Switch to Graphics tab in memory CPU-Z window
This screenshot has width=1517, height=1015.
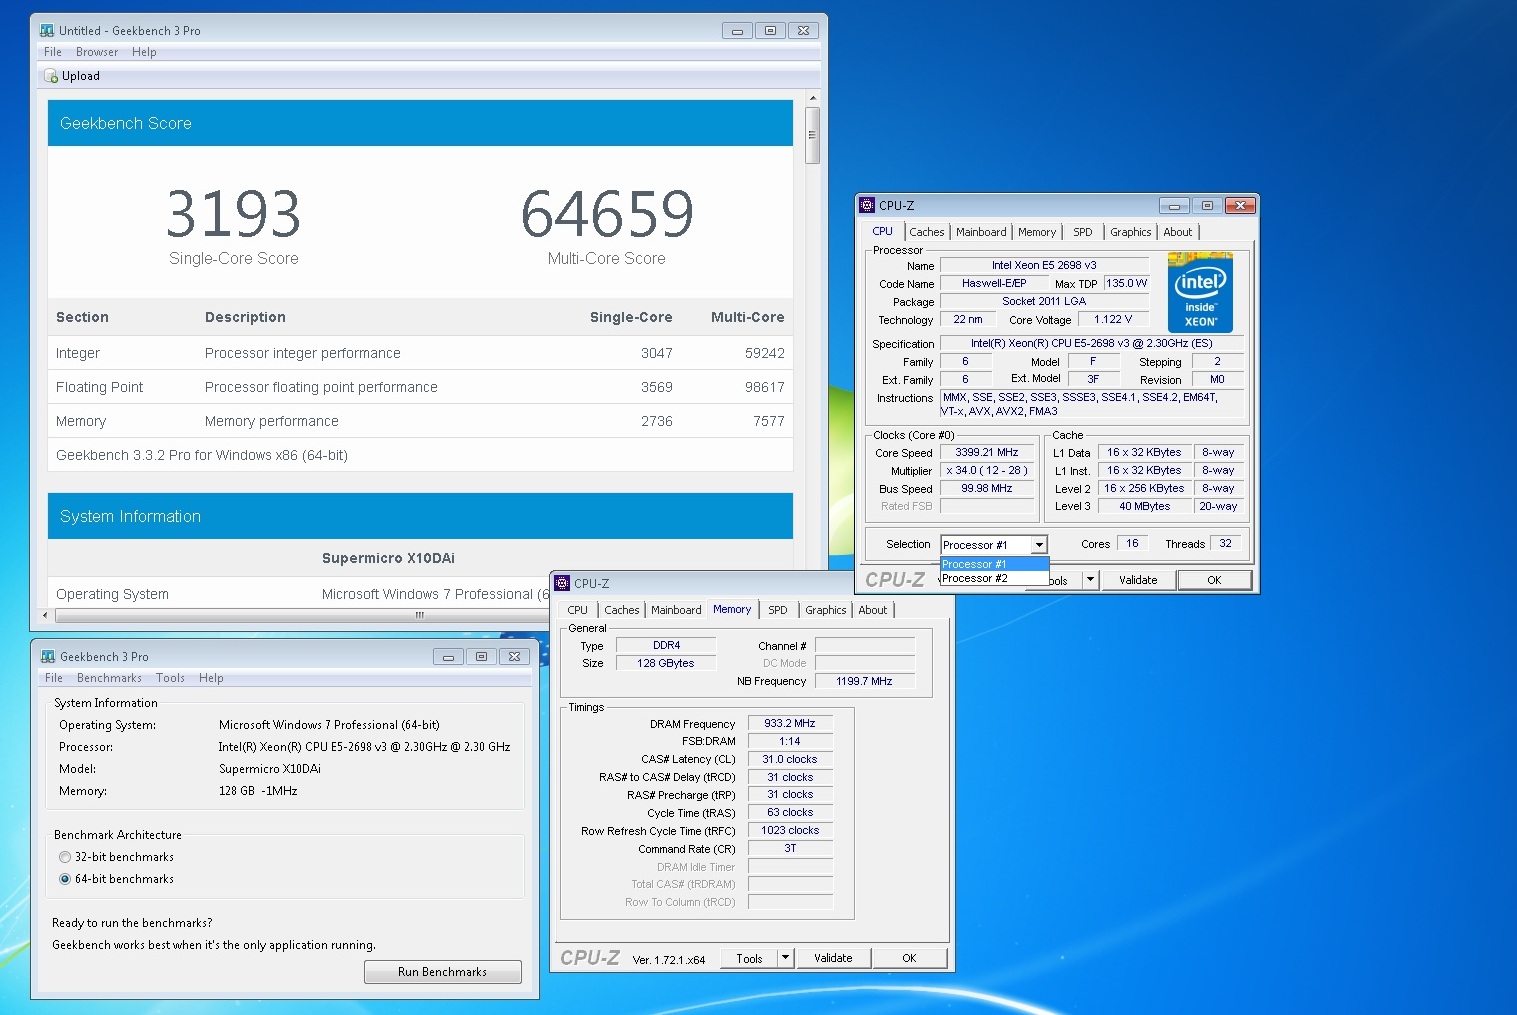coord(826,610)
